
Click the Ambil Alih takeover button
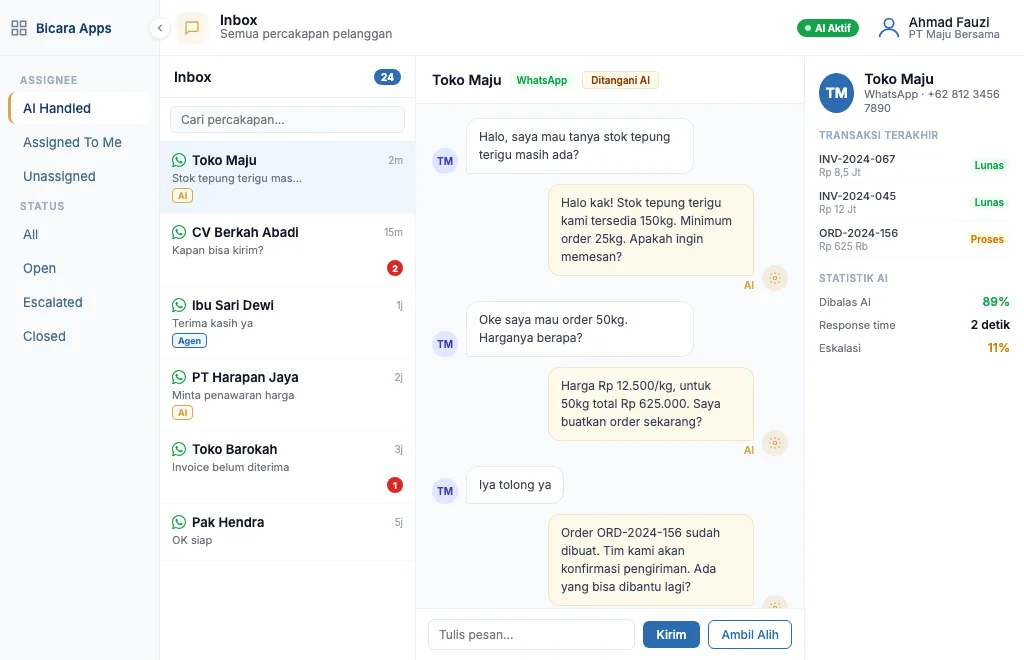point(750,635)
